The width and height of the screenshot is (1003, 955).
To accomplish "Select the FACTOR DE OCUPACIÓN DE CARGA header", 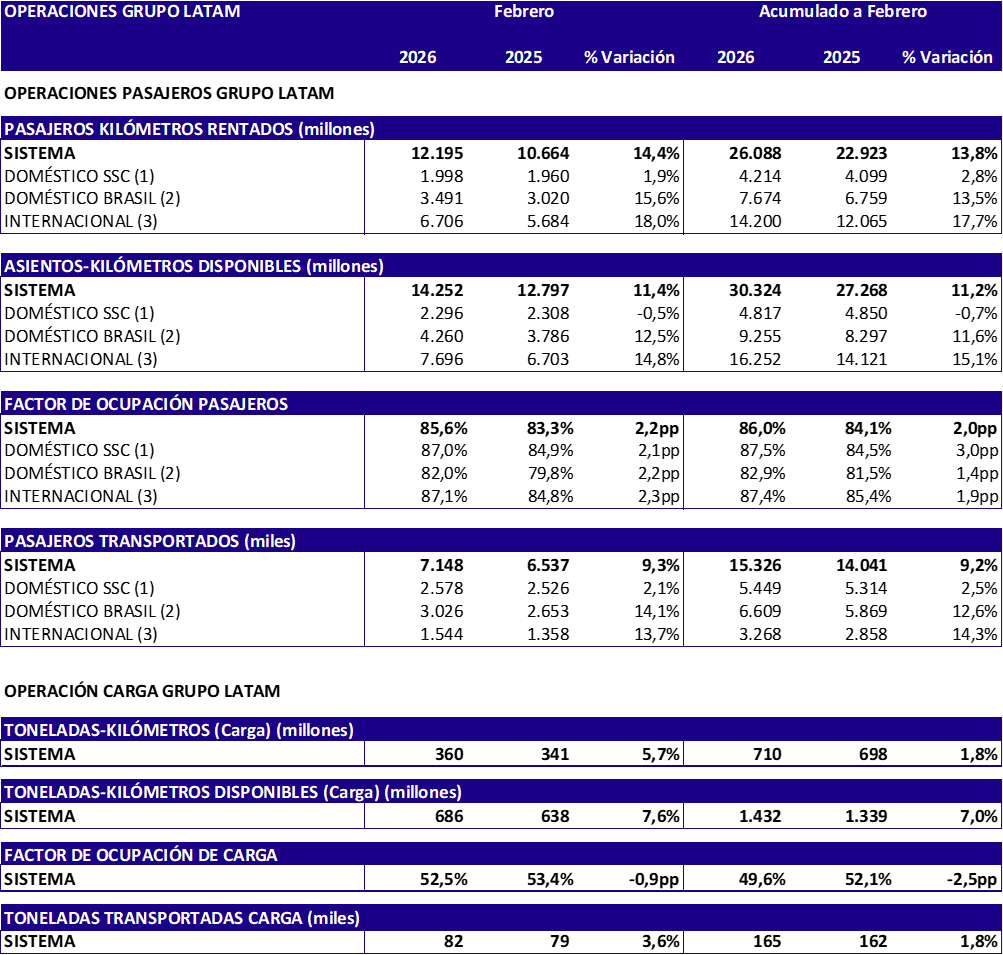I will tap(141, 855).
